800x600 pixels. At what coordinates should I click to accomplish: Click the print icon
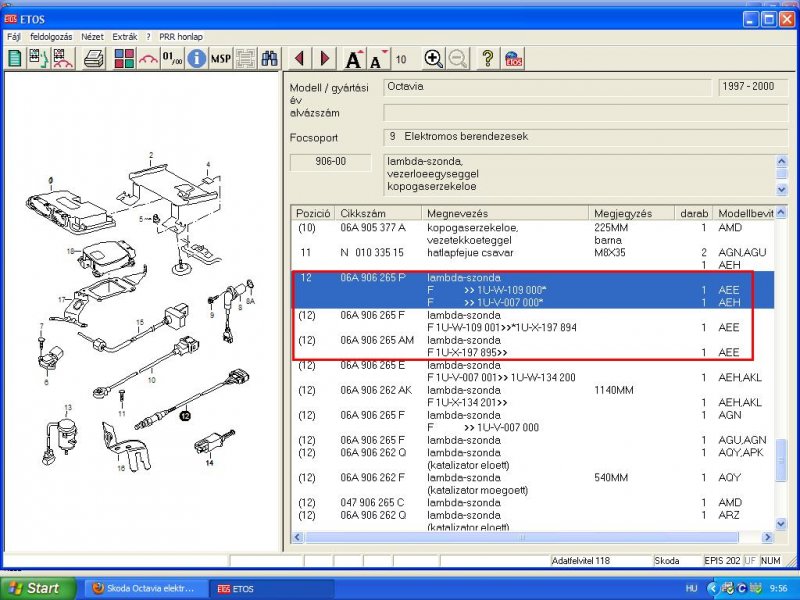[94, 59]
